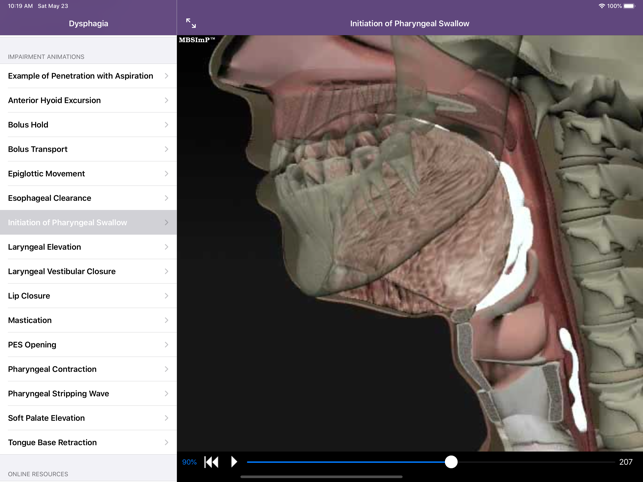
Task: Open the Laryngeal Elevation animation
Action: pos(45,247)
